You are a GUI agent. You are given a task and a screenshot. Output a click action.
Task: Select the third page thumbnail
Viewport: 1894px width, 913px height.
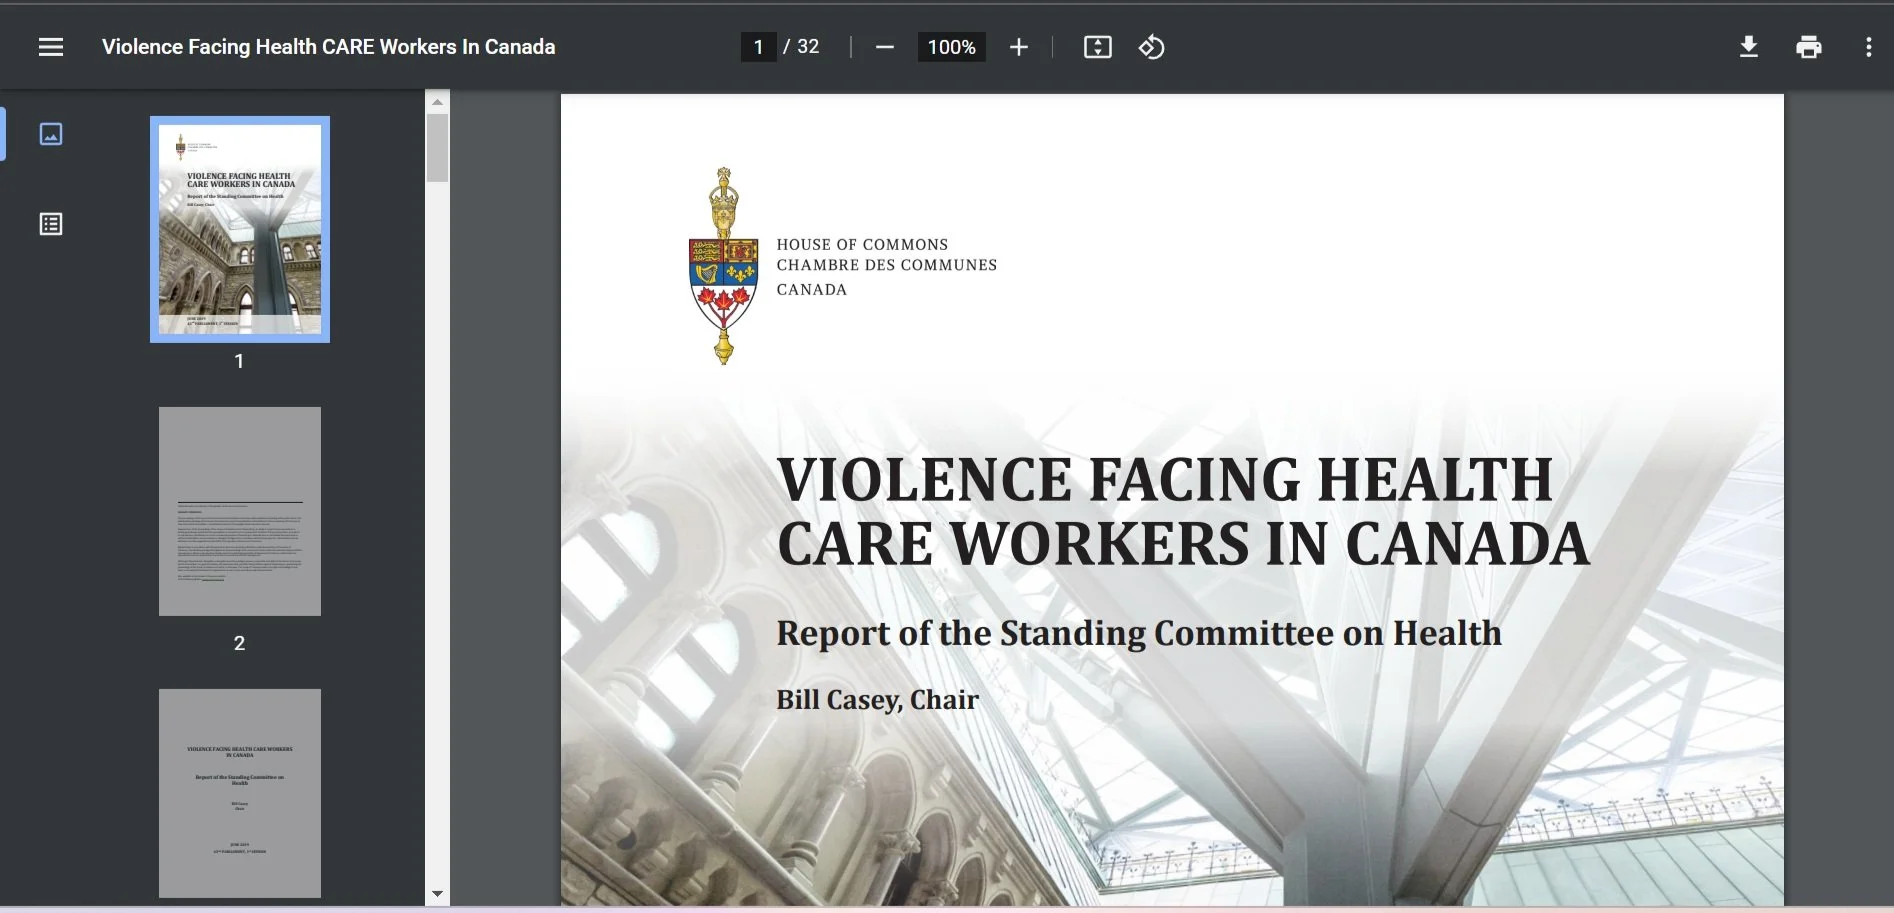240,793
